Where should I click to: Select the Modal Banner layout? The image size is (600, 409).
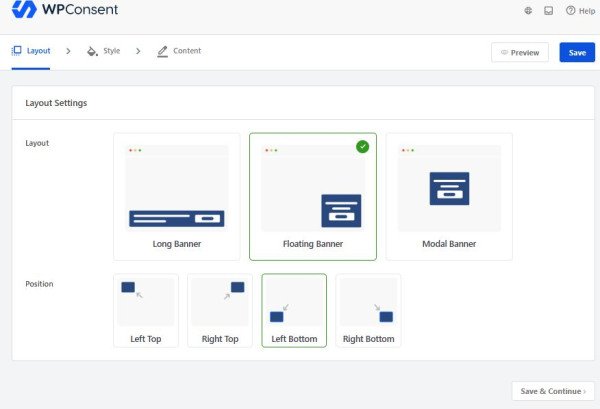pos(449,197)
